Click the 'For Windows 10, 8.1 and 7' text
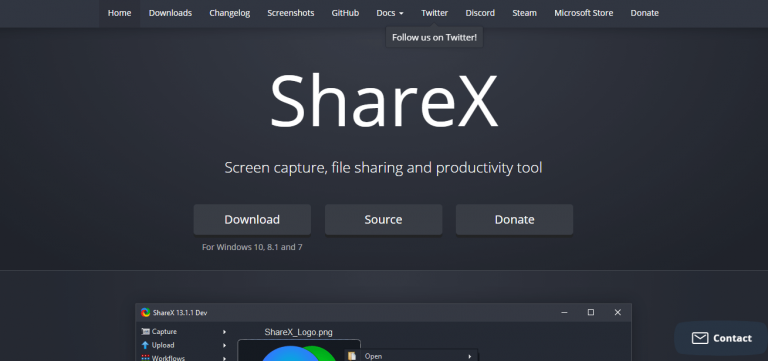This screenshot has height=361, width=768. pos(252,247)
